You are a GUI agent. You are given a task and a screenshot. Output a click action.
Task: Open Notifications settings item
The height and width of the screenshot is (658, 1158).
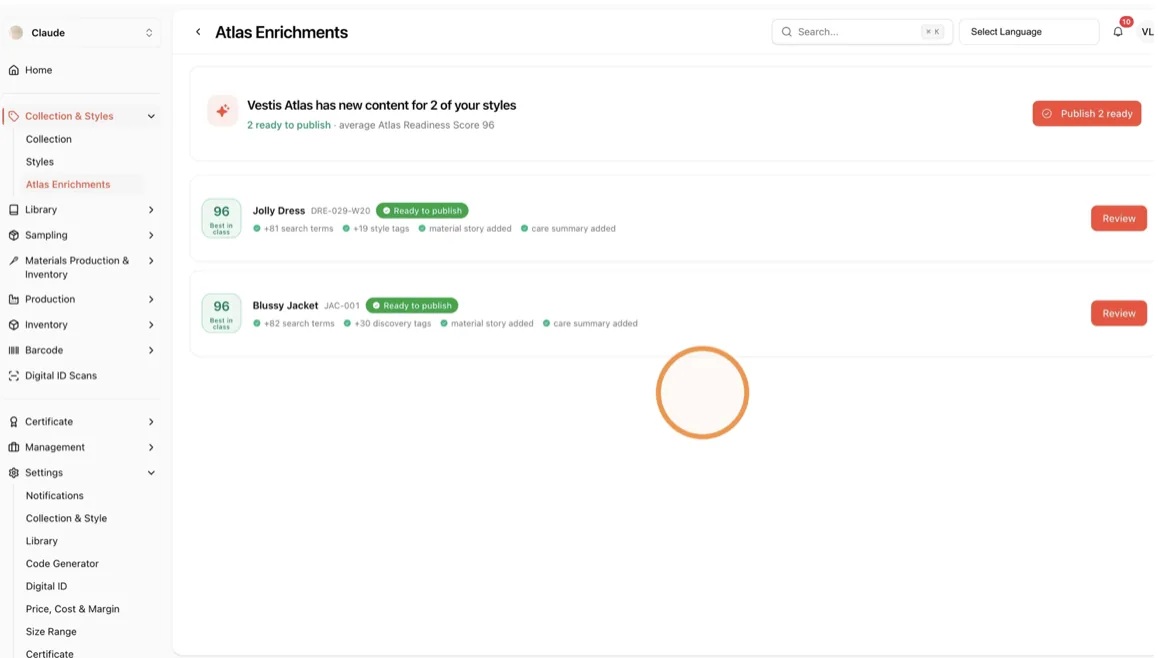(55, 496)
